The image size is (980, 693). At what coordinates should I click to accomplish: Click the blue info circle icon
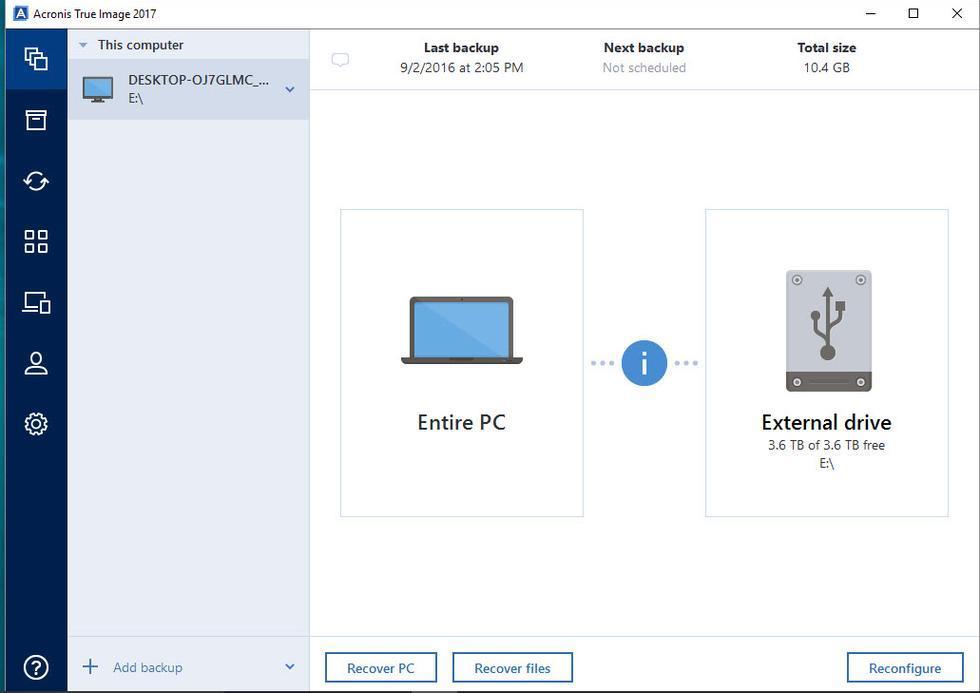click(644, 362)
